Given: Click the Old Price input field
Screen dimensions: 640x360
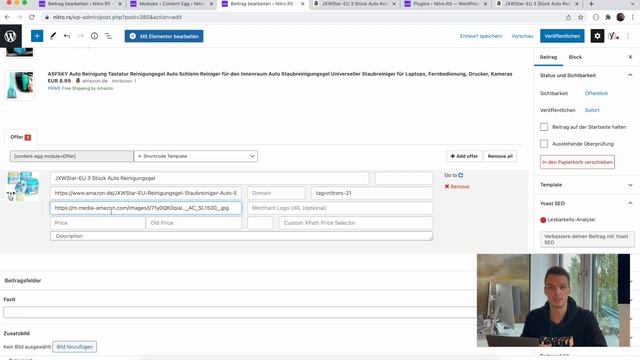Looking at the screenshot, I should (193, 223).
